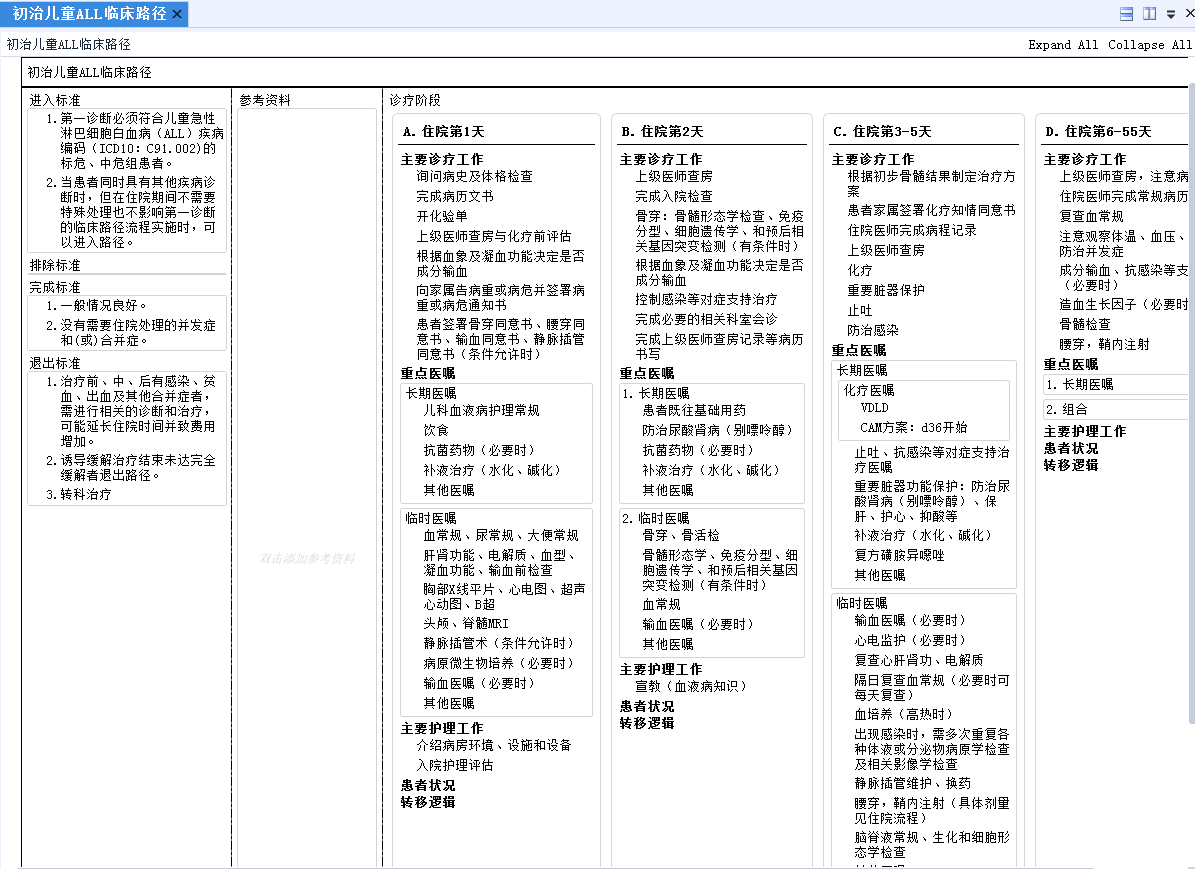Screen dimensions: 1195x869
Task: Click 住院医师完成病程记录 item
Action: (x=912, y=229)
